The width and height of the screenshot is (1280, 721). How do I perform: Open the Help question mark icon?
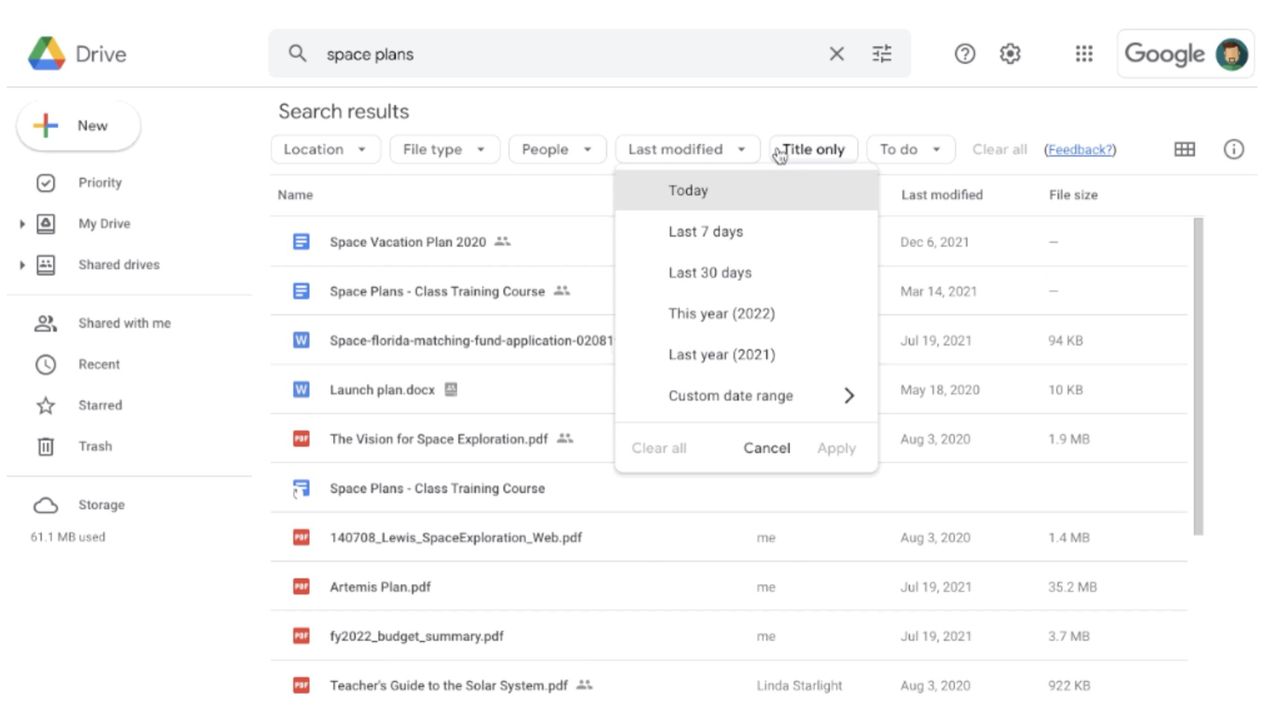point(965,54)
